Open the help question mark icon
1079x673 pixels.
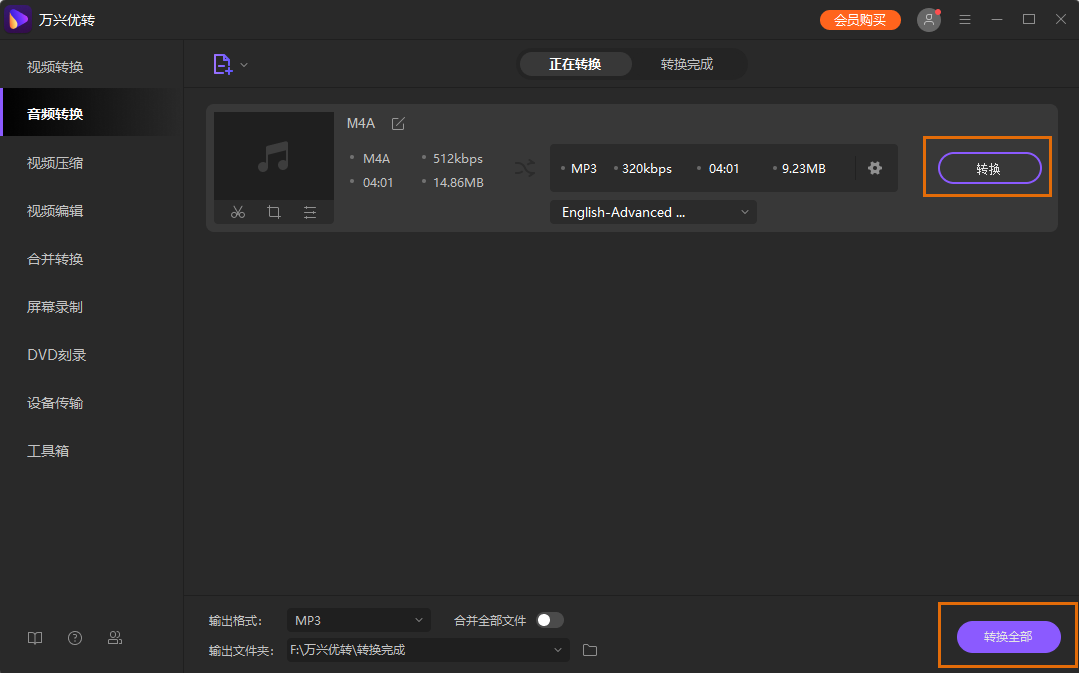click(75, 637)
